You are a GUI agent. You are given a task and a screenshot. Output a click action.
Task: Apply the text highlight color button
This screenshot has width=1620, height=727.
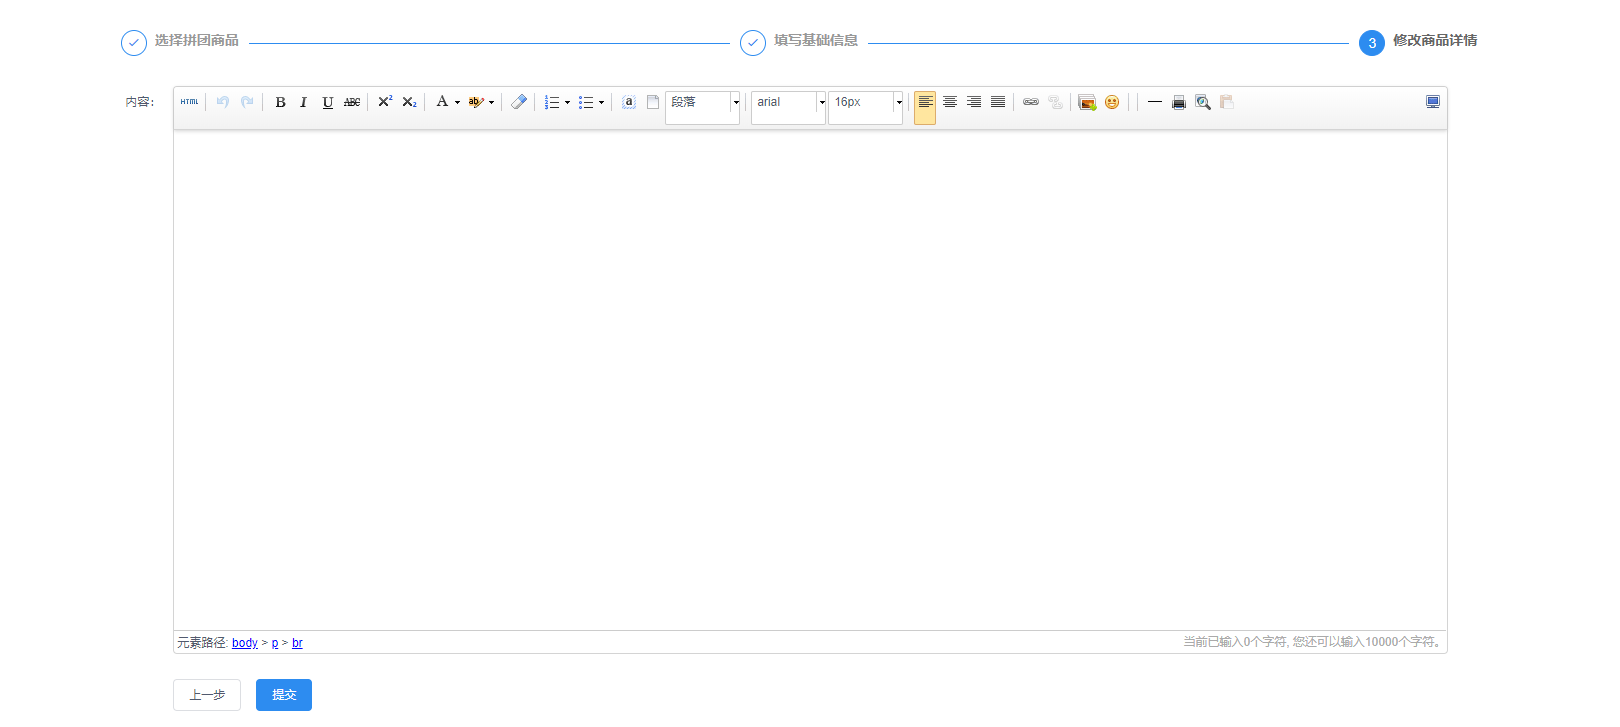(x=476, y=102)
